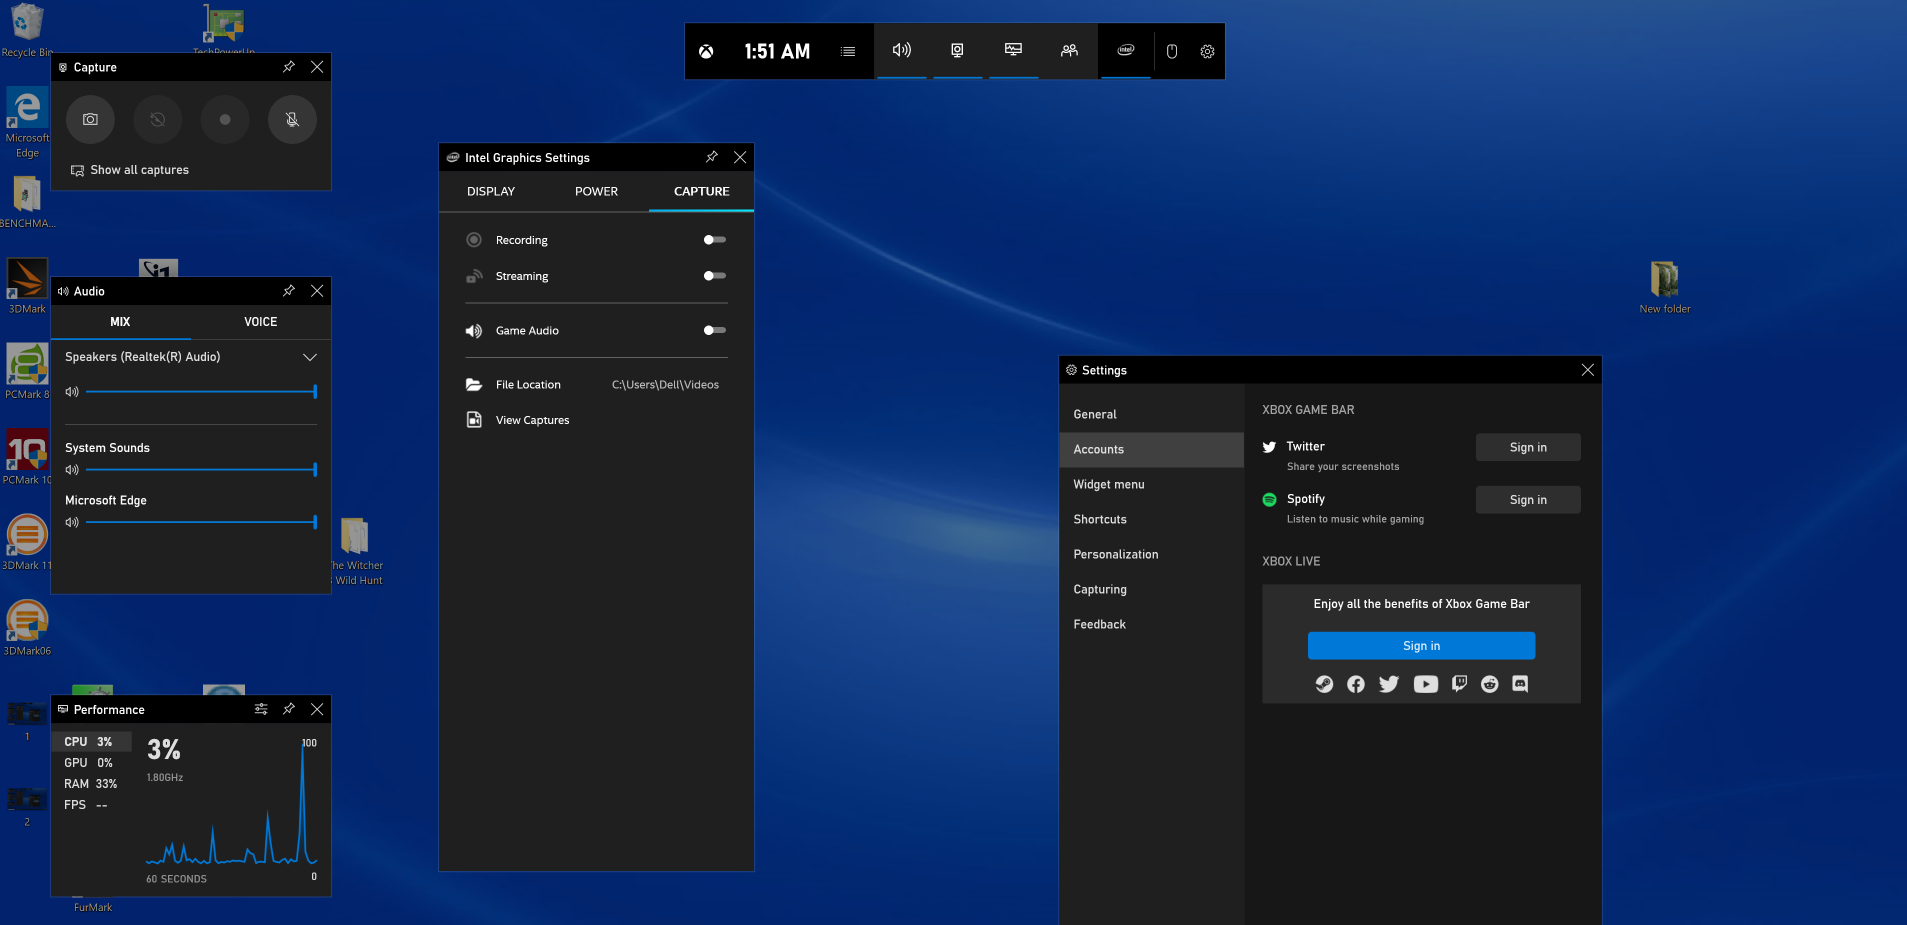Viewport: 1907px width, 925px height.
Task: Open Widget menu settings
Action: pyautogui.click(x=1151, y=484)
